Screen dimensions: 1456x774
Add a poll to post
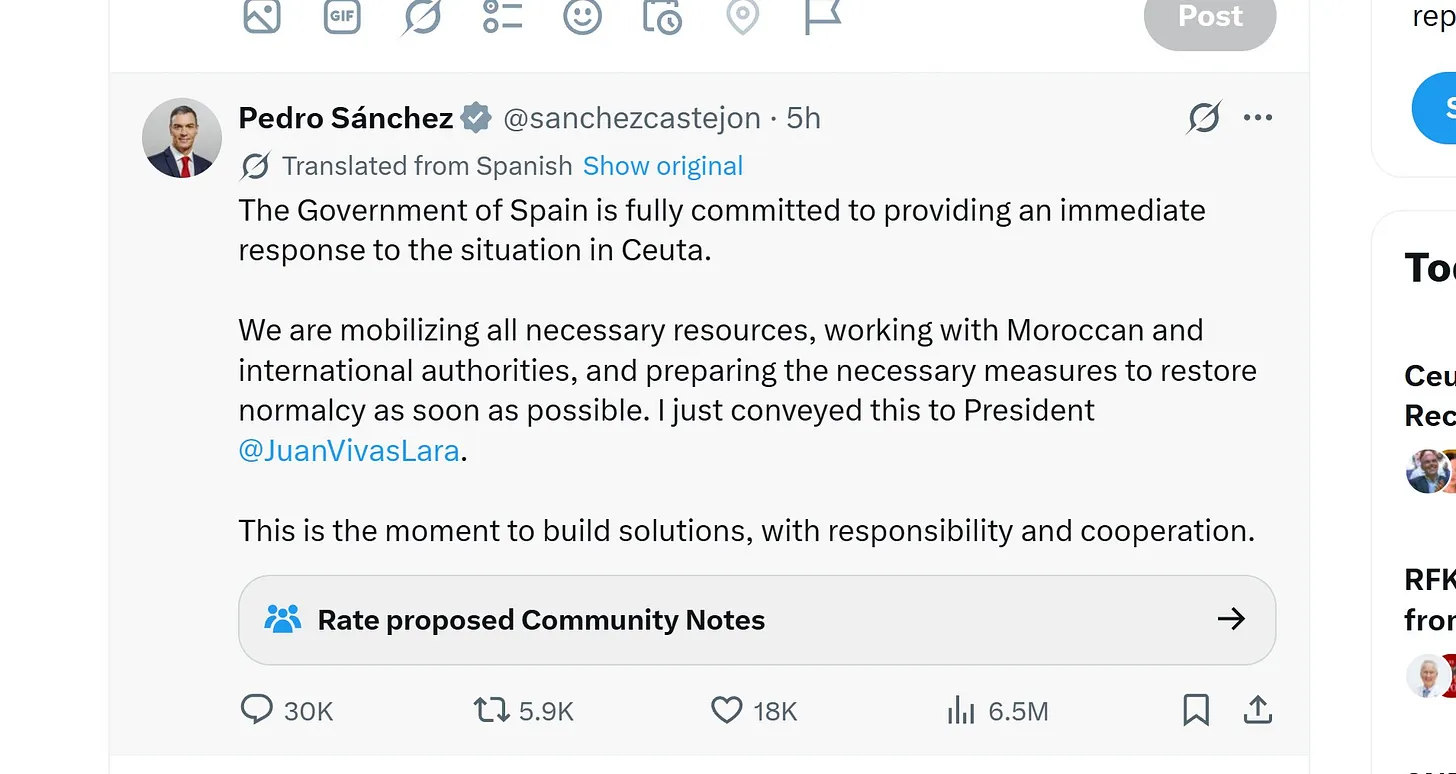(502, 16)
